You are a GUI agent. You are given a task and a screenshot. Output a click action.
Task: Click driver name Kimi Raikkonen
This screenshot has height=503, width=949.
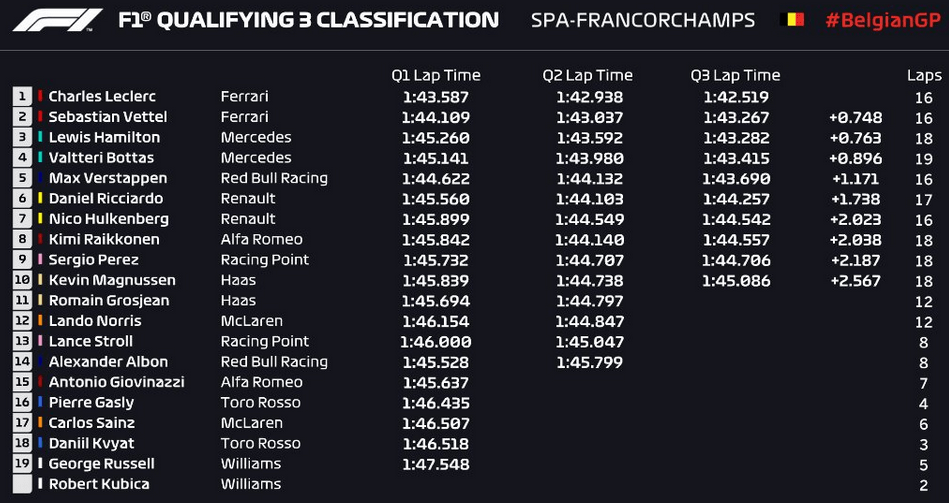coord(104,239)
